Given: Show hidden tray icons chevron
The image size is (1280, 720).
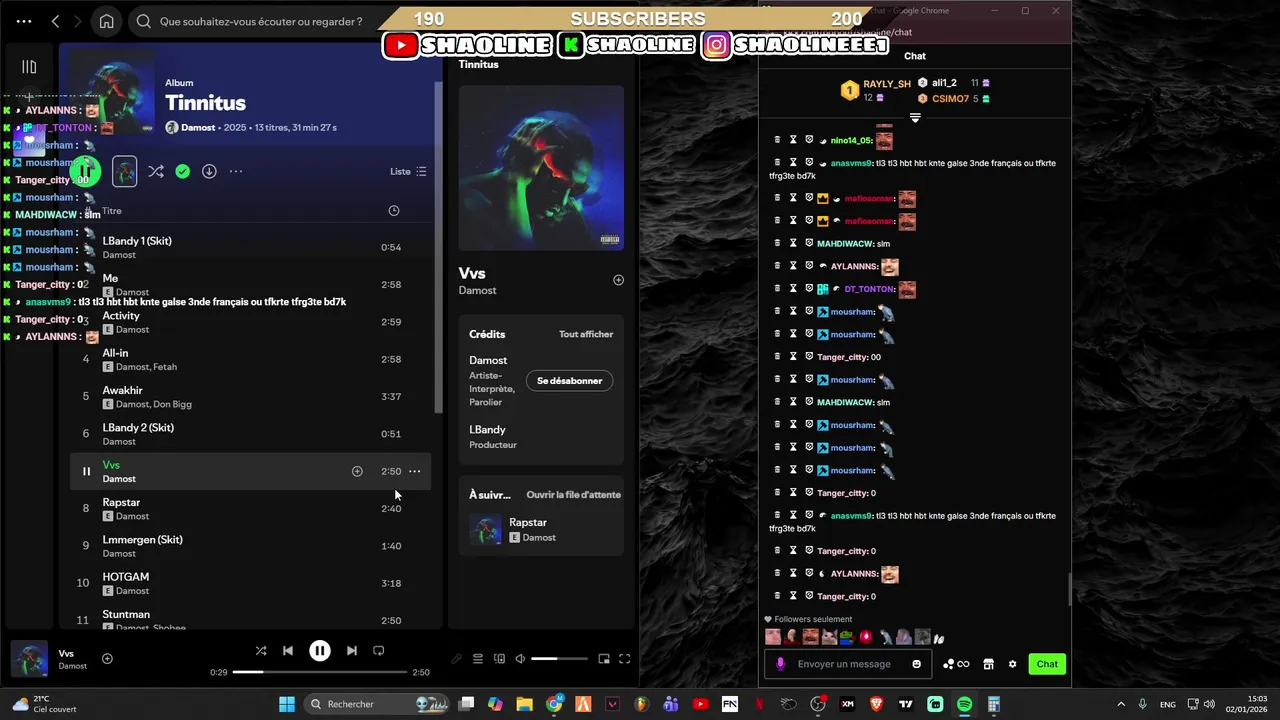Looking at the screenshot, I should tap(1120, 704).
